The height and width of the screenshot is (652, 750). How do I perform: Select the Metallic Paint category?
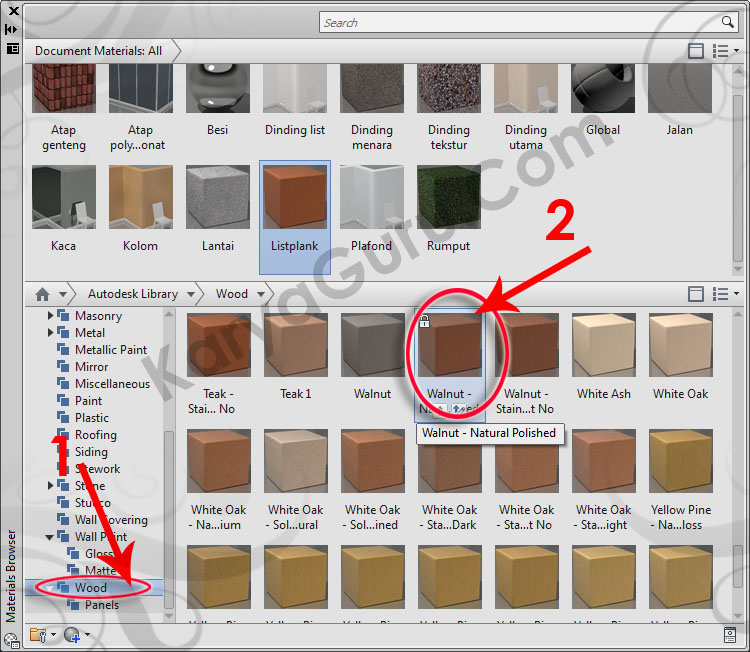110,350
